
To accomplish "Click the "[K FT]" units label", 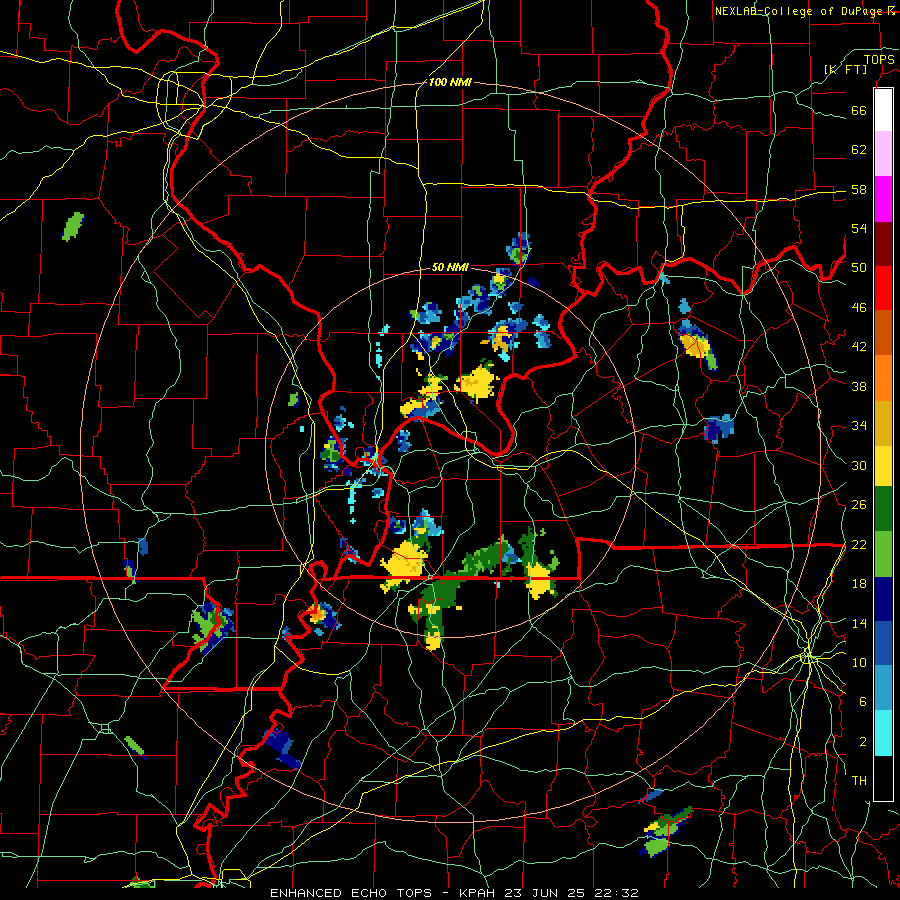I will click(845, 69).
